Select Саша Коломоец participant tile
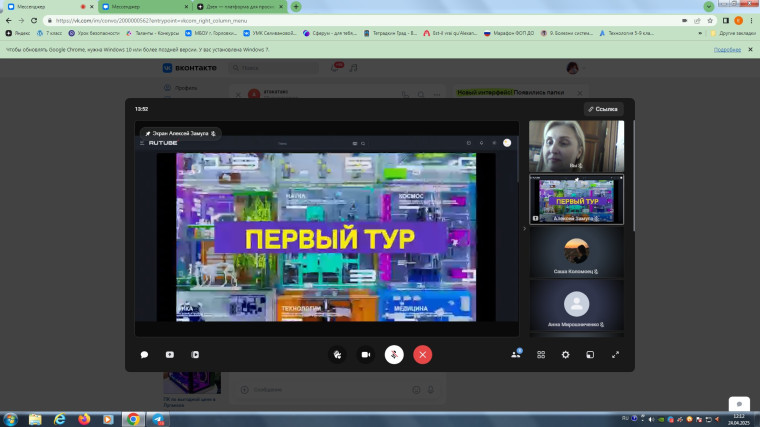760x427 pixels. [576, 253]
